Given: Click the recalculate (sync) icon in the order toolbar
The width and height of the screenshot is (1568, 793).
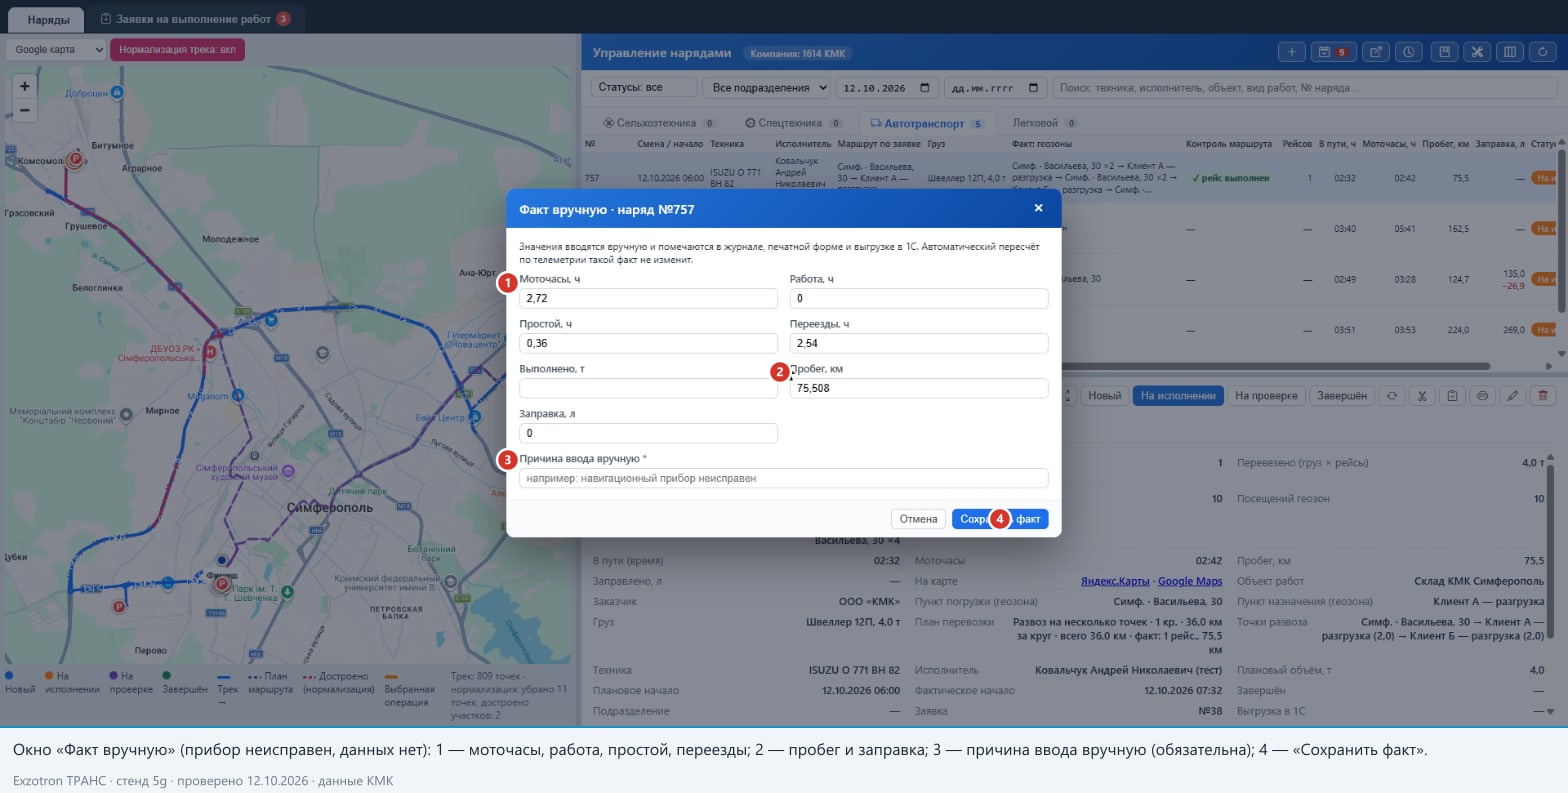Looking at the screenshot, I should click(1391, 396).
